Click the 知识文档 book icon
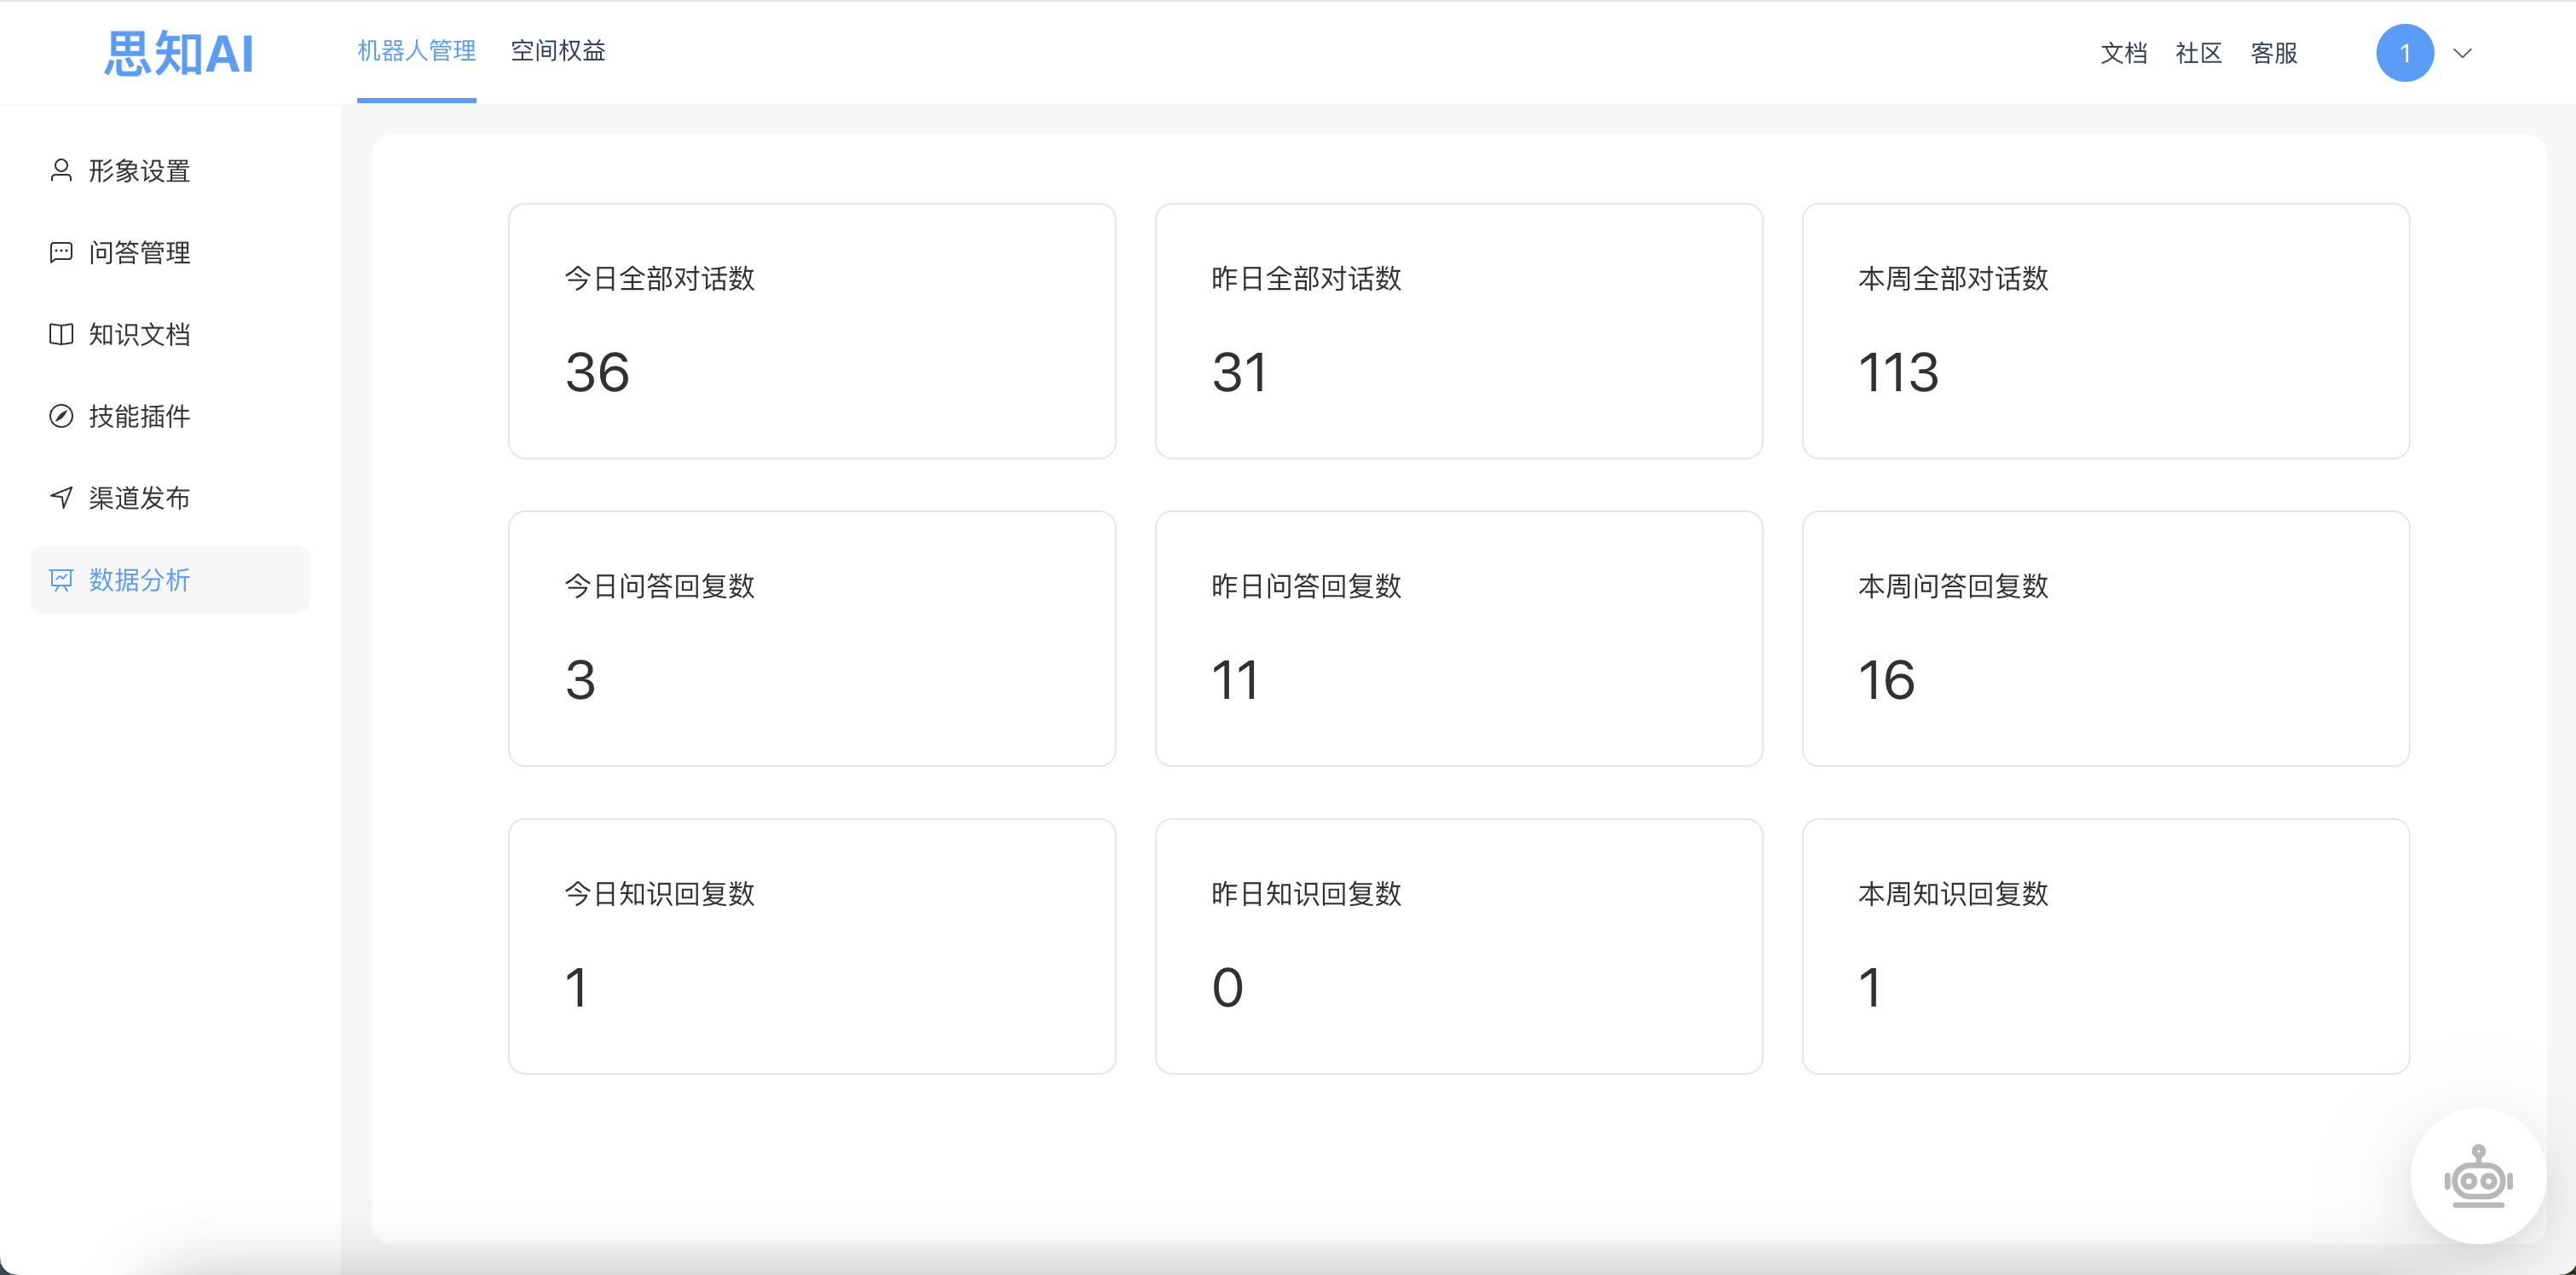Viewport: 2576px width, 1275px height. click(x=61, y=334)
